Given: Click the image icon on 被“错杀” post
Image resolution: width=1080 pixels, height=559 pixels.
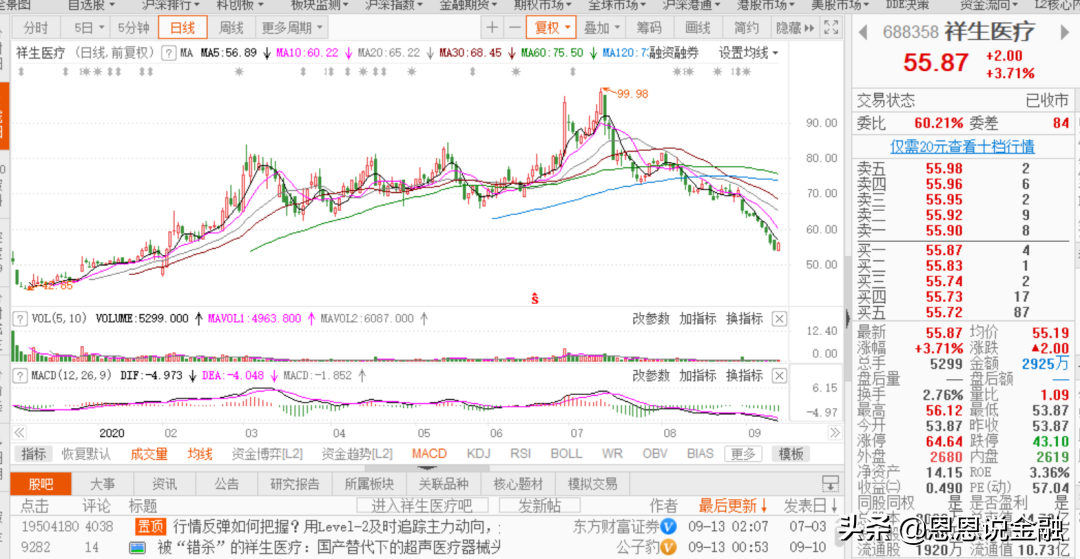Looking at the screenshot, I should coord(137,548).
